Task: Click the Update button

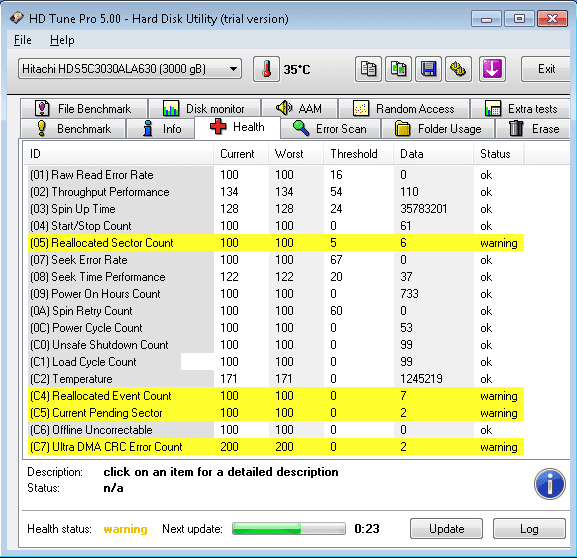Action: point(446,529)
